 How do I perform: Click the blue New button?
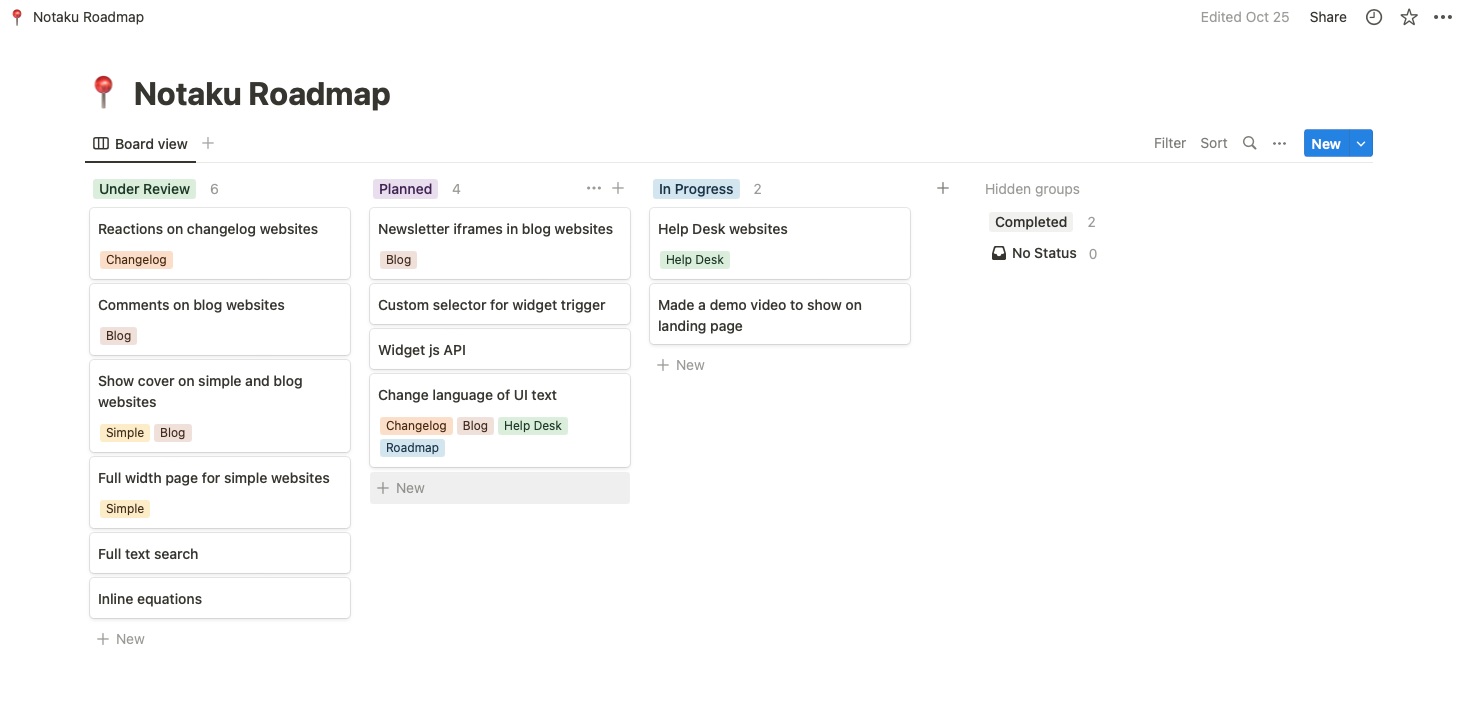pyautogui.click(x=1325, y=143)
